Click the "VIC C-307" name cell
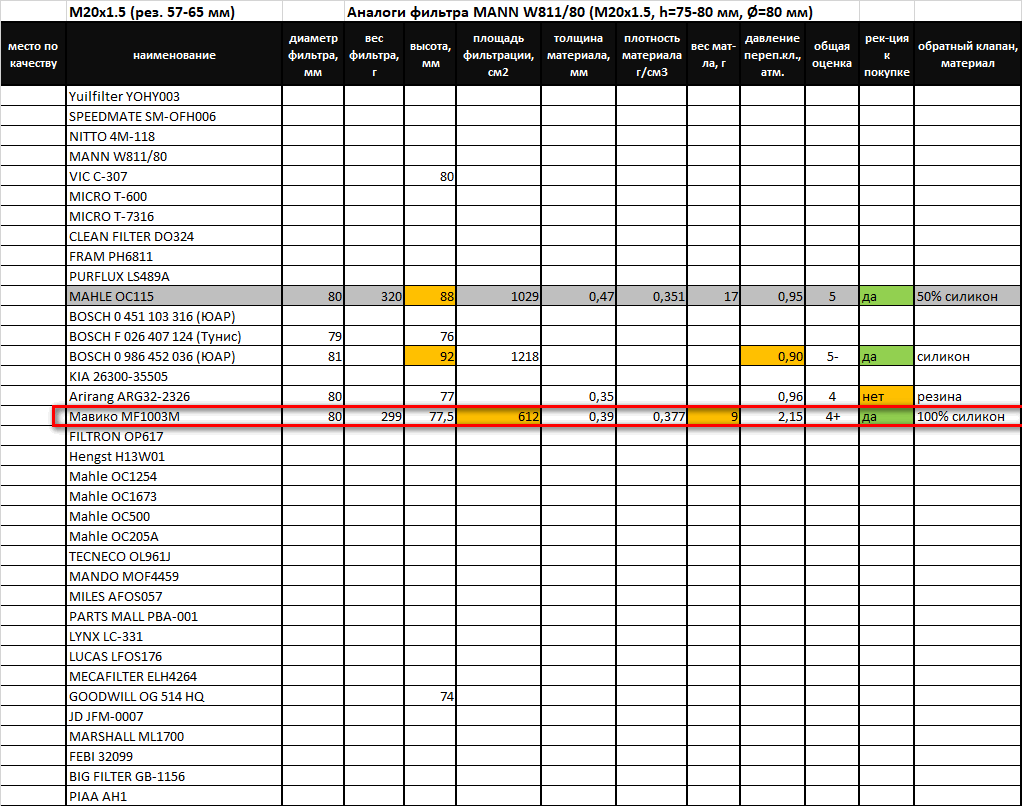This screenshot has width=1022, height=806. [174, 177]
